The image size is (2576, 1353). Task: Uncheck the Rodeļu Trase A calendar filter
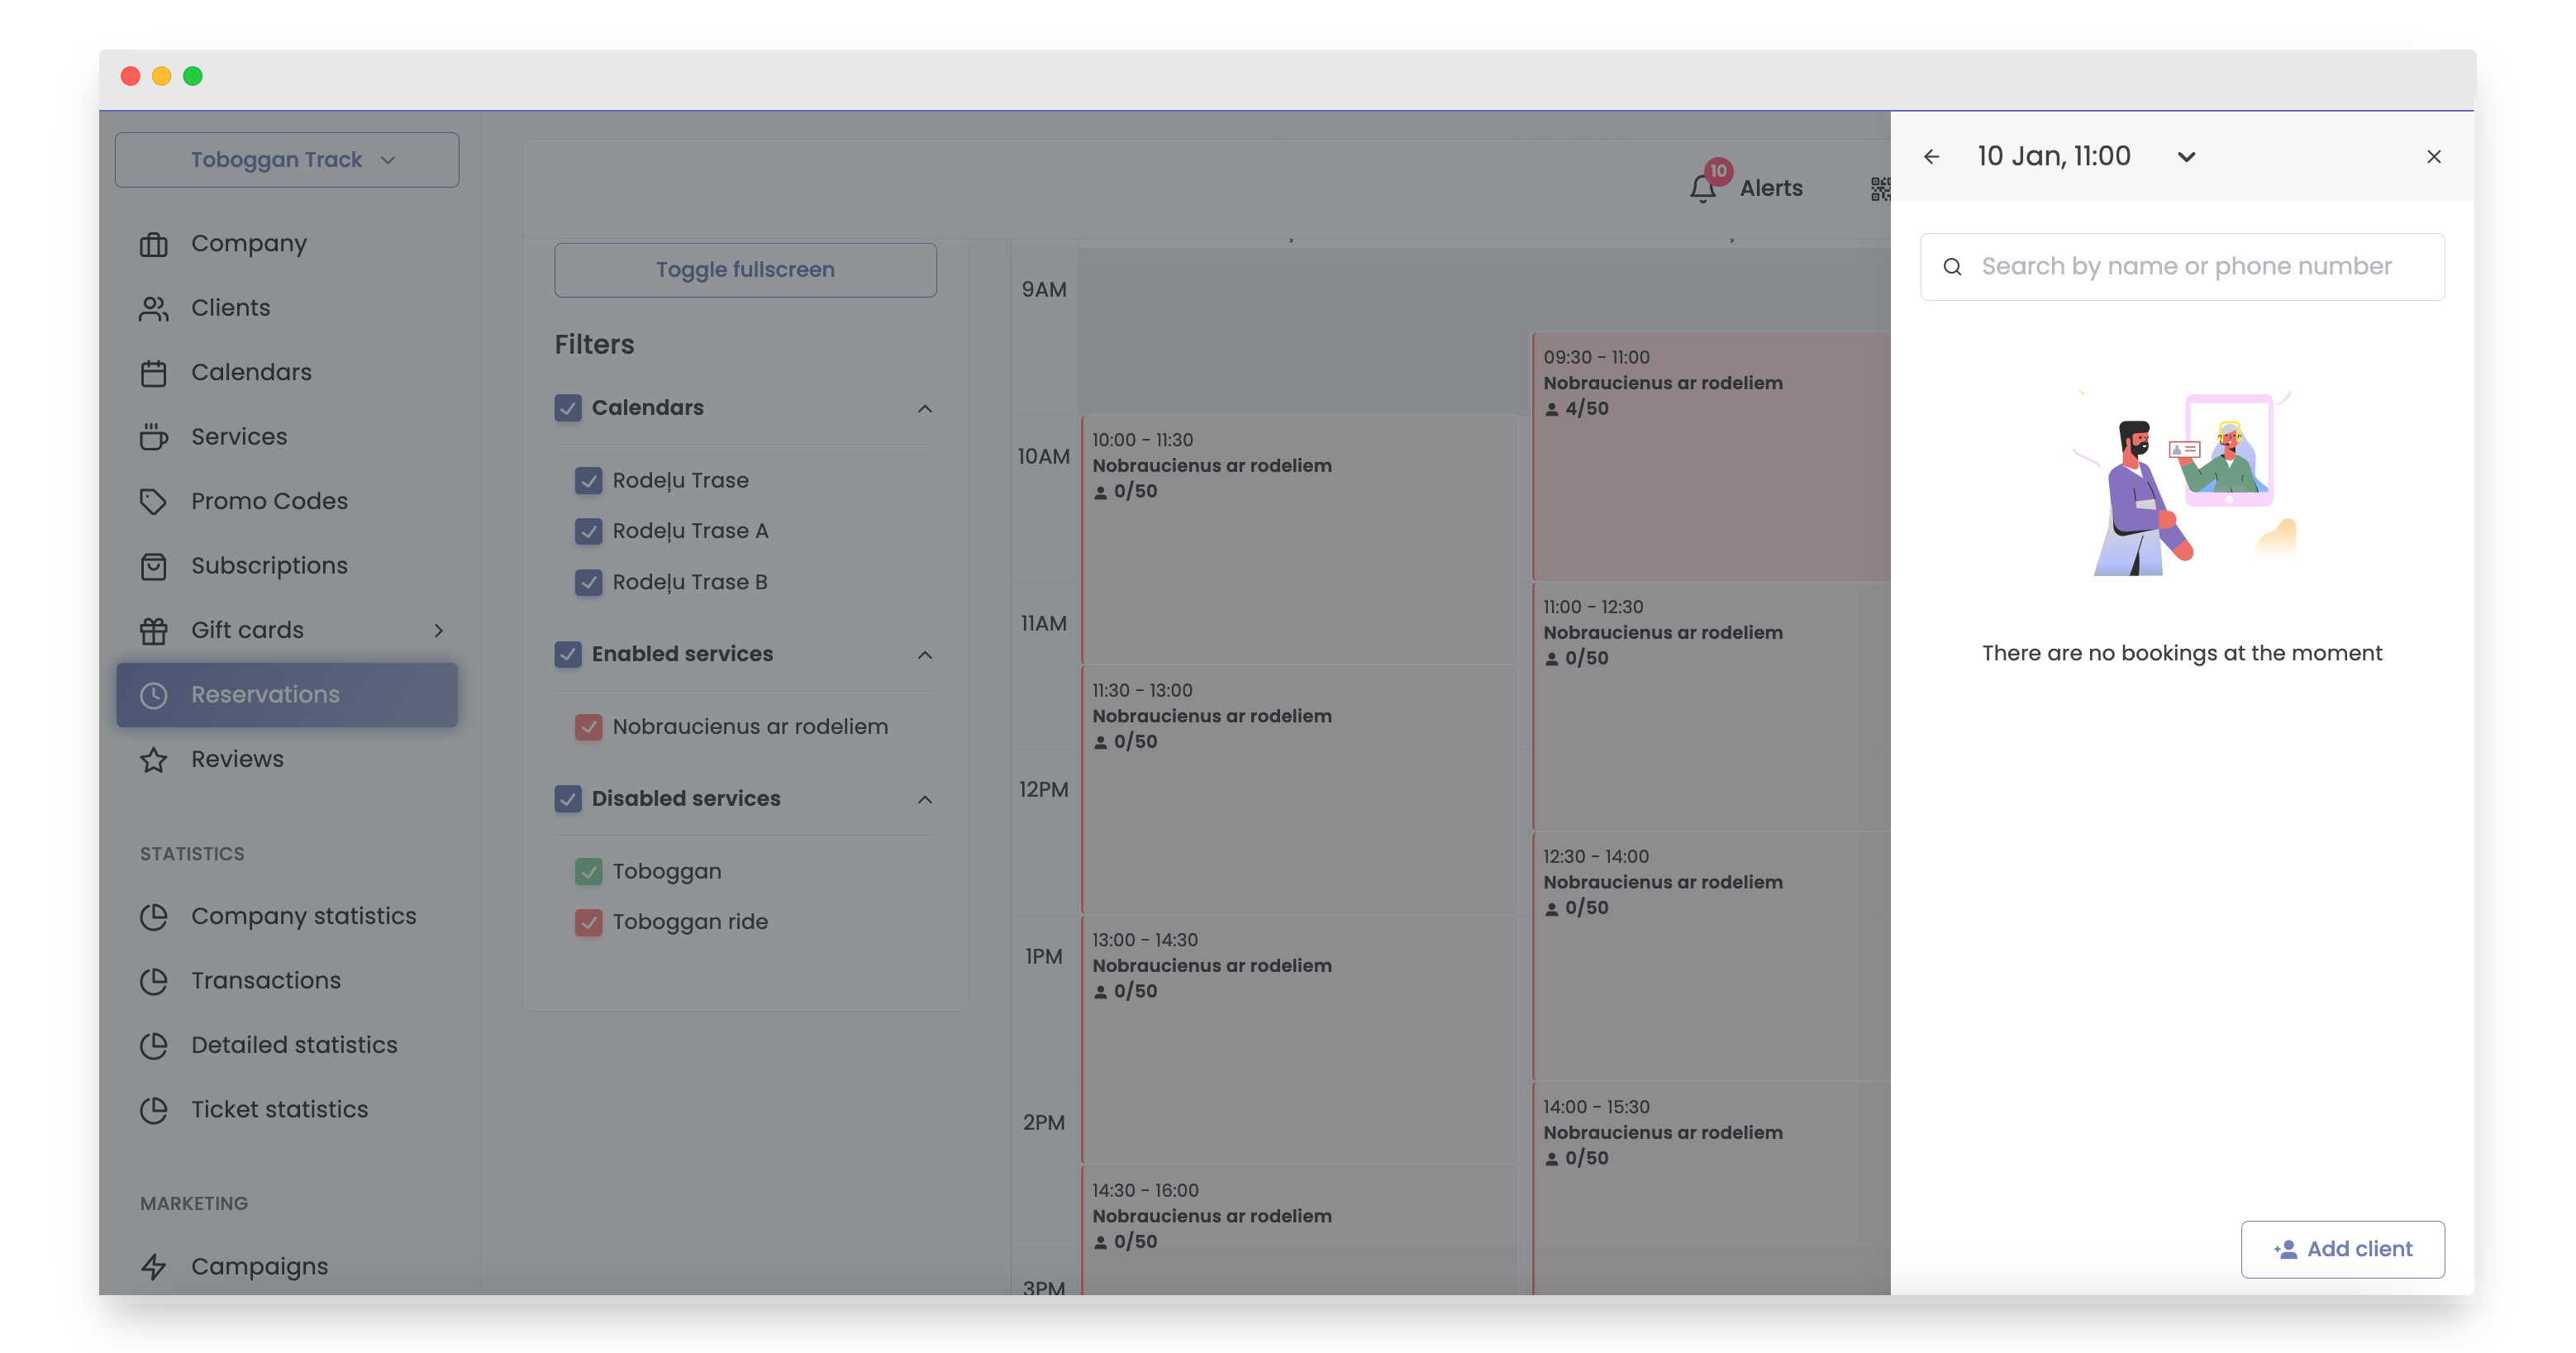589,531
